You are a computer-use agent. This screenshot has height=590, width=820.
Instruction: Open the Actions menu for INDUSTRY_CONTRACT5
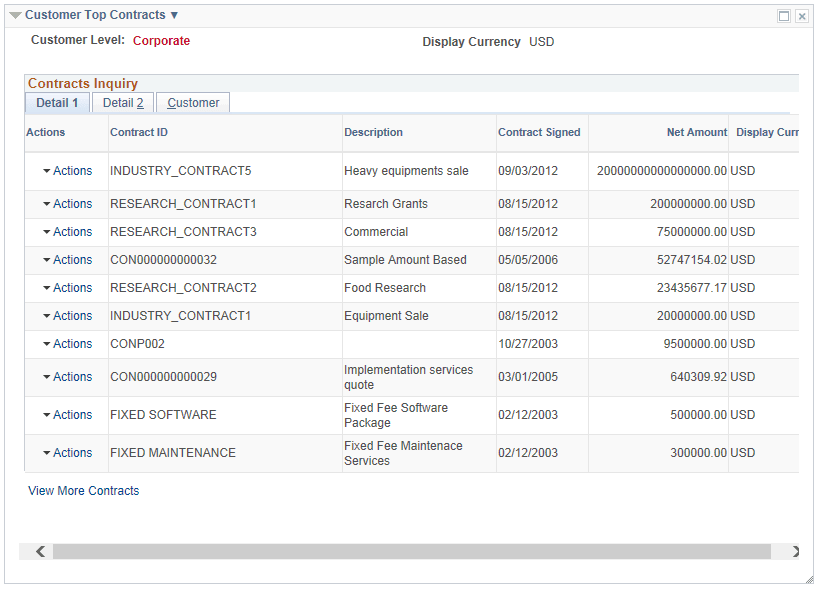coord(65,170)
